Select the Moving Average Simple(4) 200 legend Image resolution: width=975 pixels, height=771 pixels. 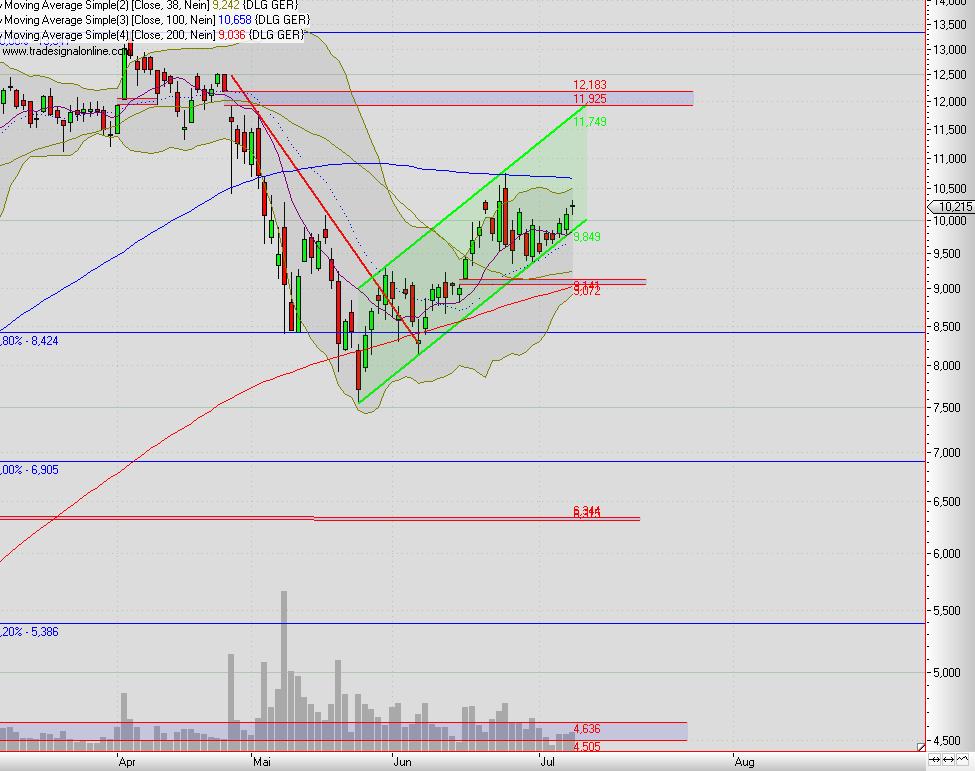click(x=153, y=35)
